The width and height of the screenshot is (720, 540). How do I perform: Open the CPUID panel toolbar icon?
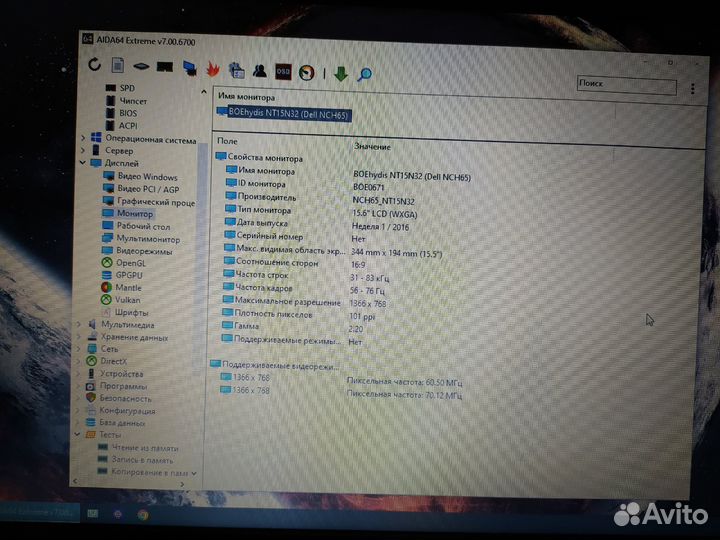point(236,70)
